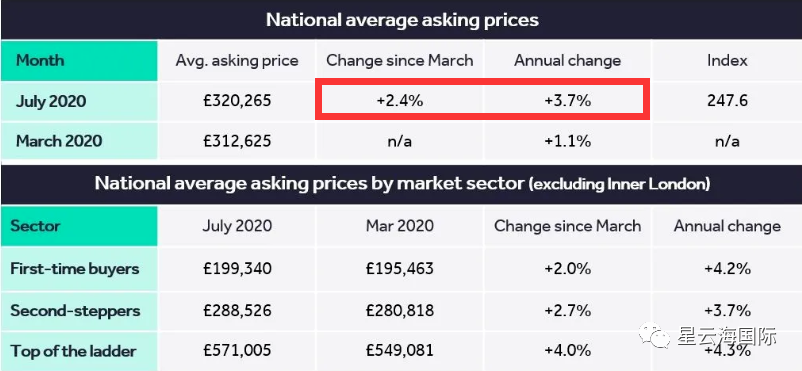Click the National average asking prices title
The height and width of the screenshot is (371, 802).
[x=402, y=20]
